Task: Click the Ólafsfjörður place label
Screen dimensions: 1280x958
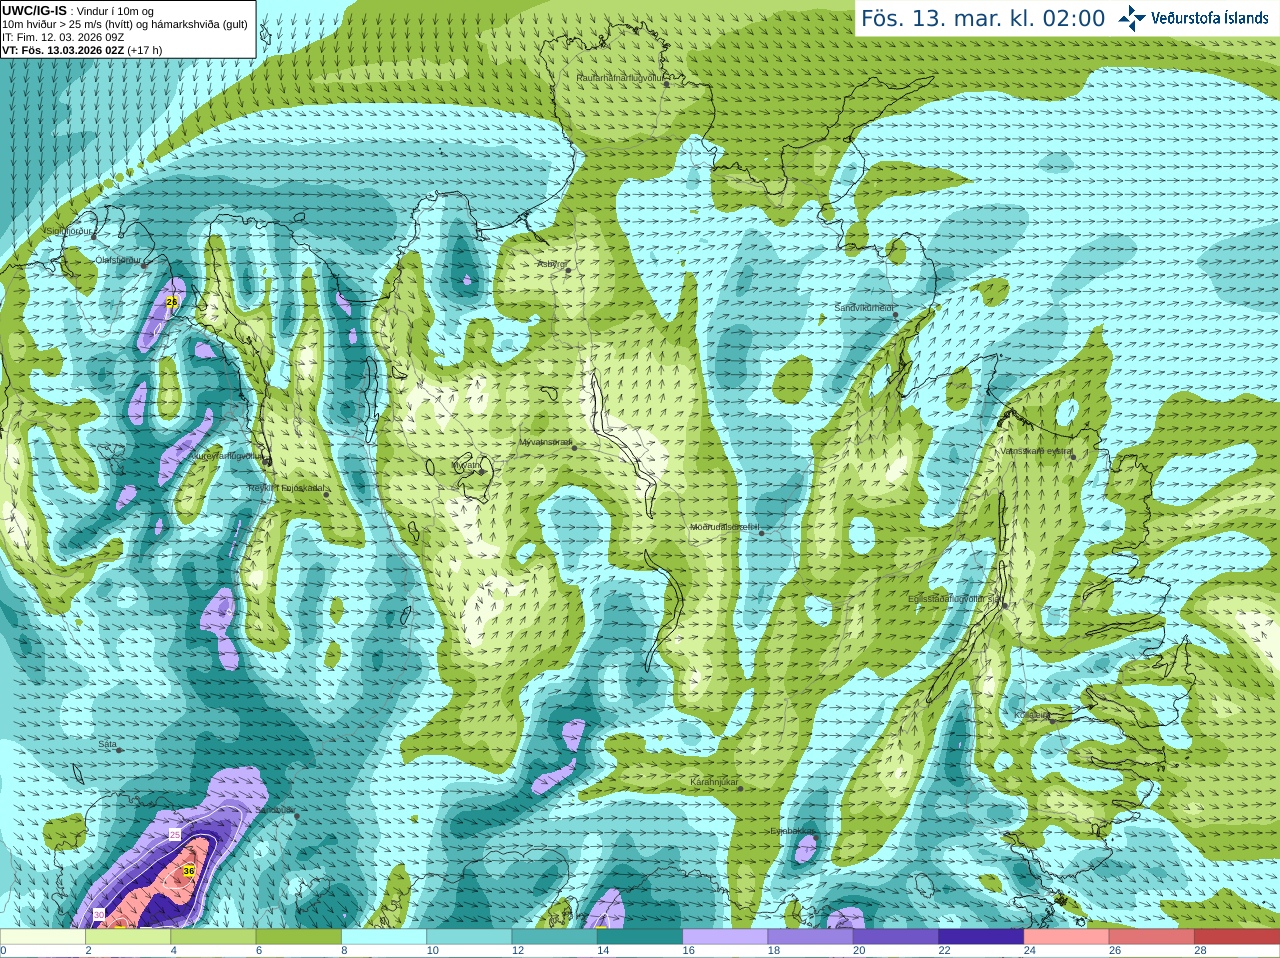Action: coord(117,260)
